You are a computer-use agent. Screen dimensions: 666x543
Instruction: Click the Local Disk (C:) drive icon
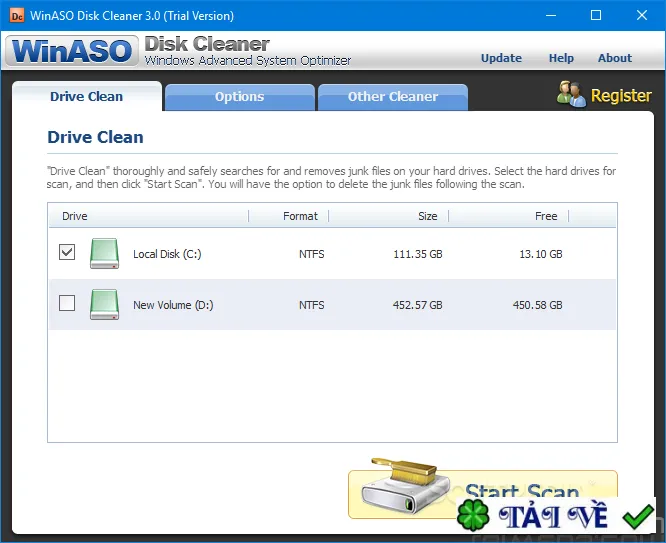[104, 253]
